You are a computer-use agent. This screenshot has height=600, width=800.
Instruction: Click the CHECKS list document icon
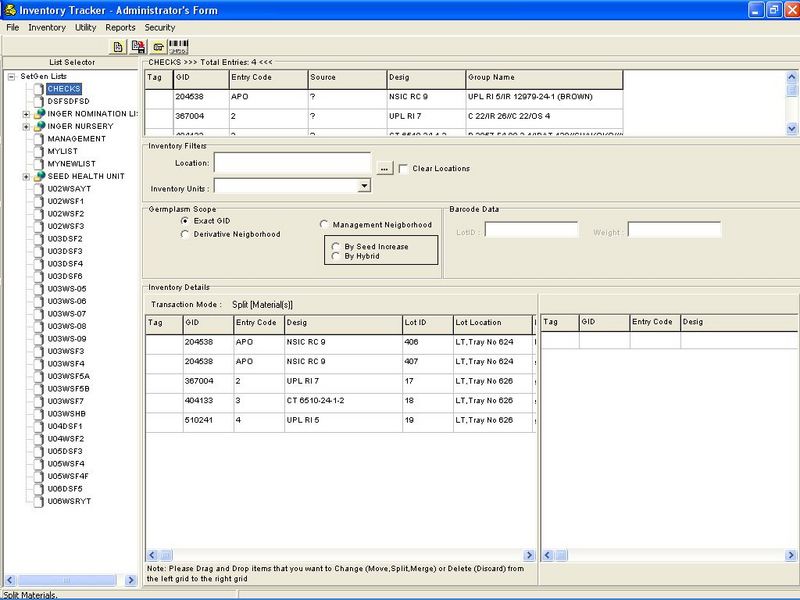(x=39, y=89)
